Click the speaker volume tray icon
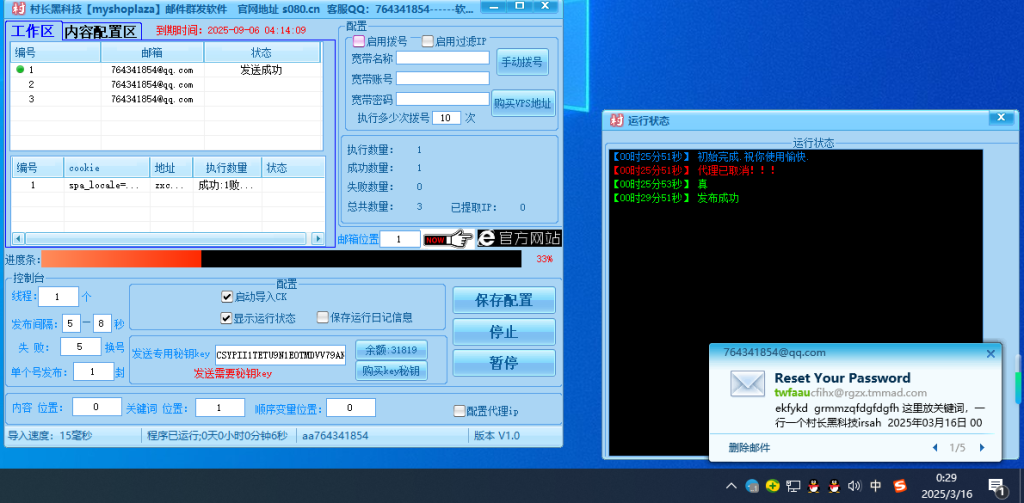 click(x=853, y=486)
